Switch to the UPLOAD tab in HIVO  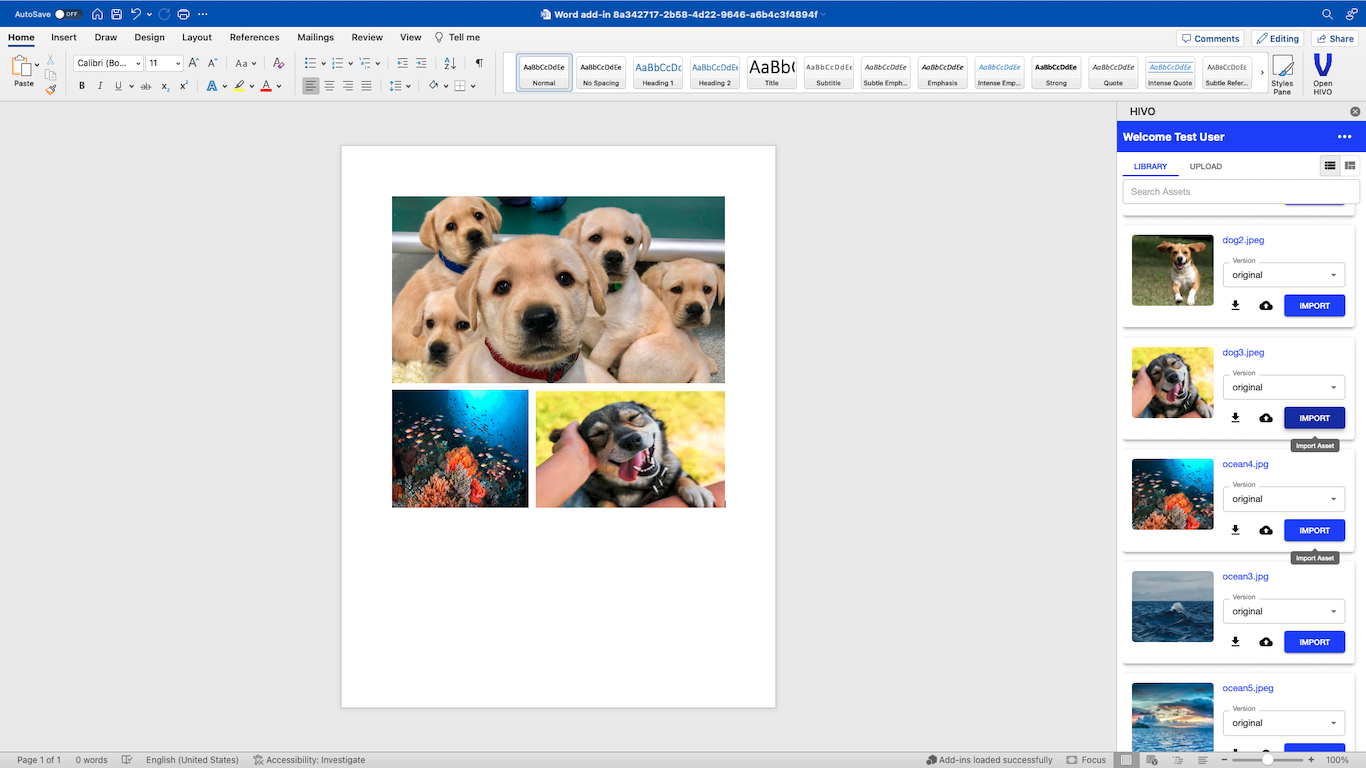click(x=1205, y=166)
